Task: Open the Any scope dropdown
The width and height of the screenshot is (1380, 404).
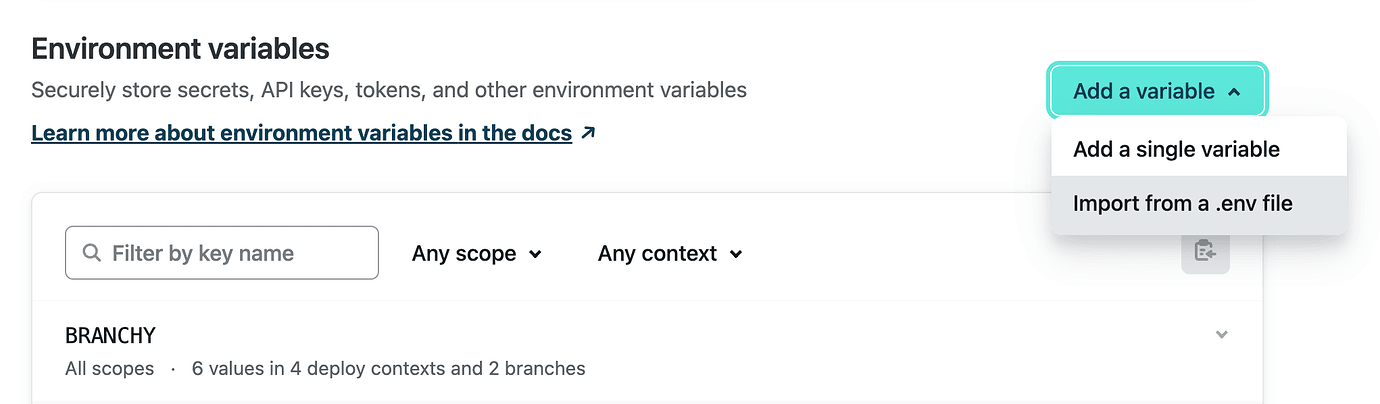Action: pos(476,254)
